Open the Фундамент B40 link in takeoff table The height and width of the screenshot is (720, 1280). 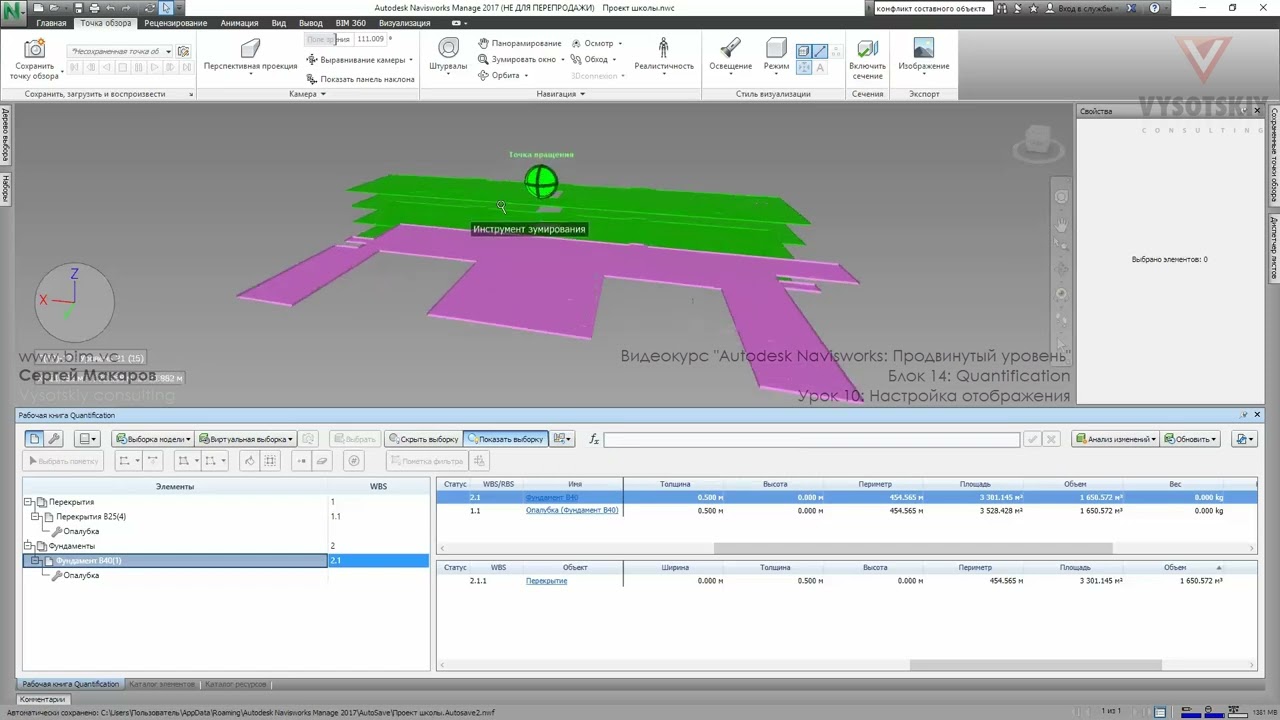tap(552, 497)
